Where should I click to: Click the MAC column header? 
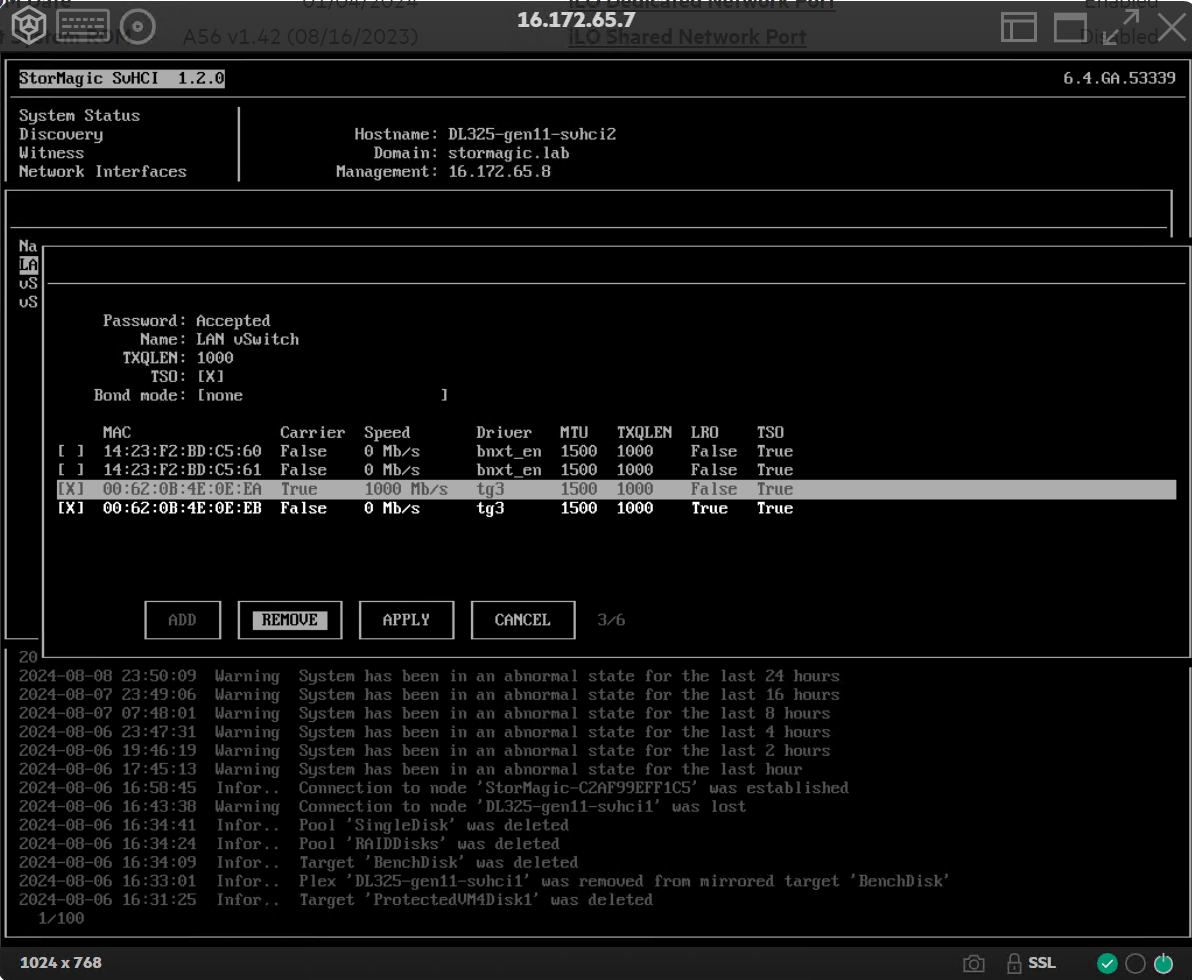point(117,433)
